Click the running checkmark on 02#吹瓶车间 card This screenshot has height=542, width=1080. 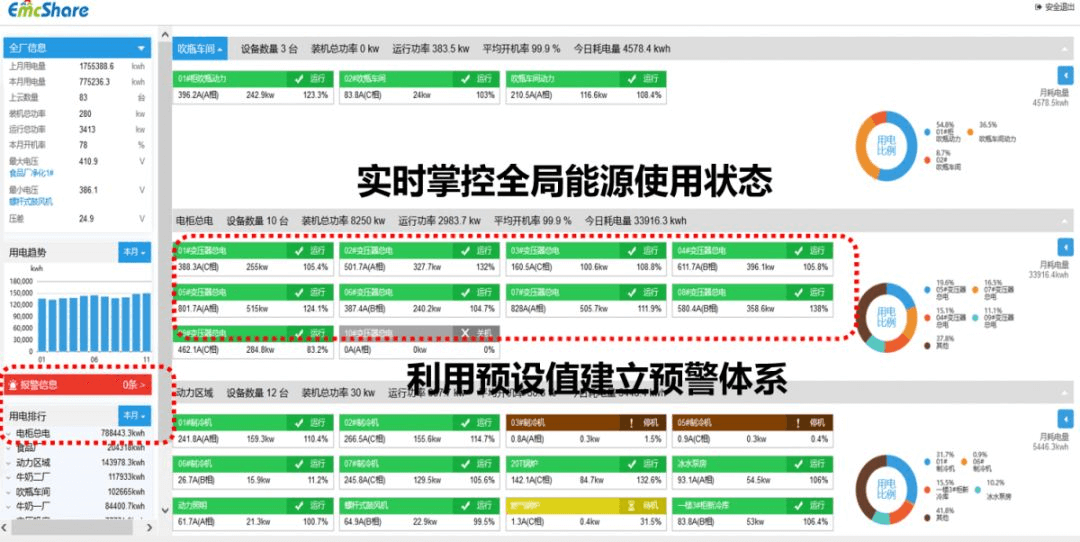coord(466,79)
